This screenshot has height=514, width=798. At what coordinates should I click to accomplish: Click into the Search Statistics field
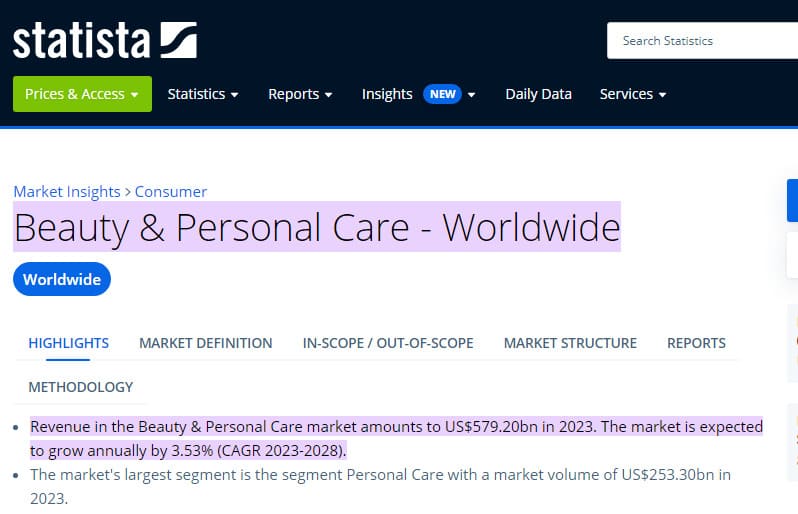point(702,41)
